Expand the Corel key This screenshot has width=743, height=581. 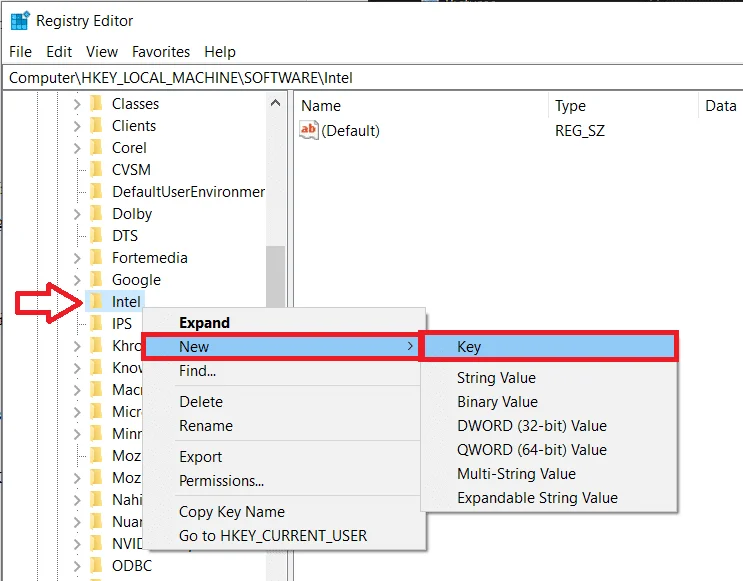[77, 148]
